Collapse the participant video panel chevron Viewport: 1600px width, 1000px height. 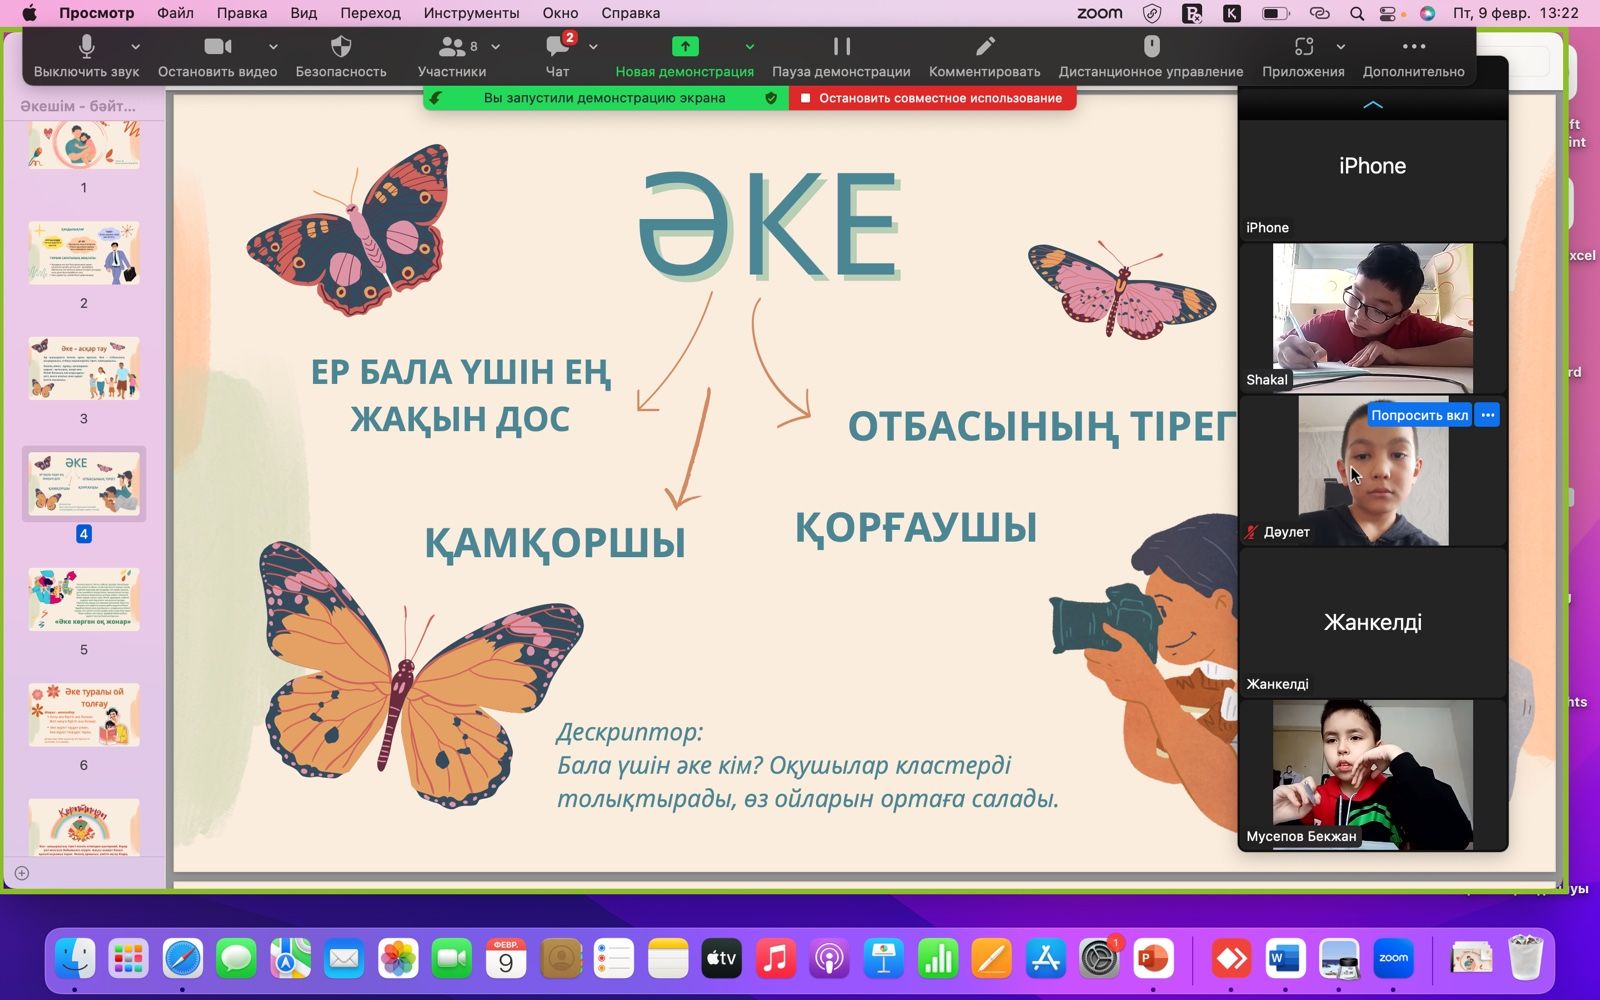click(1372, 105)
